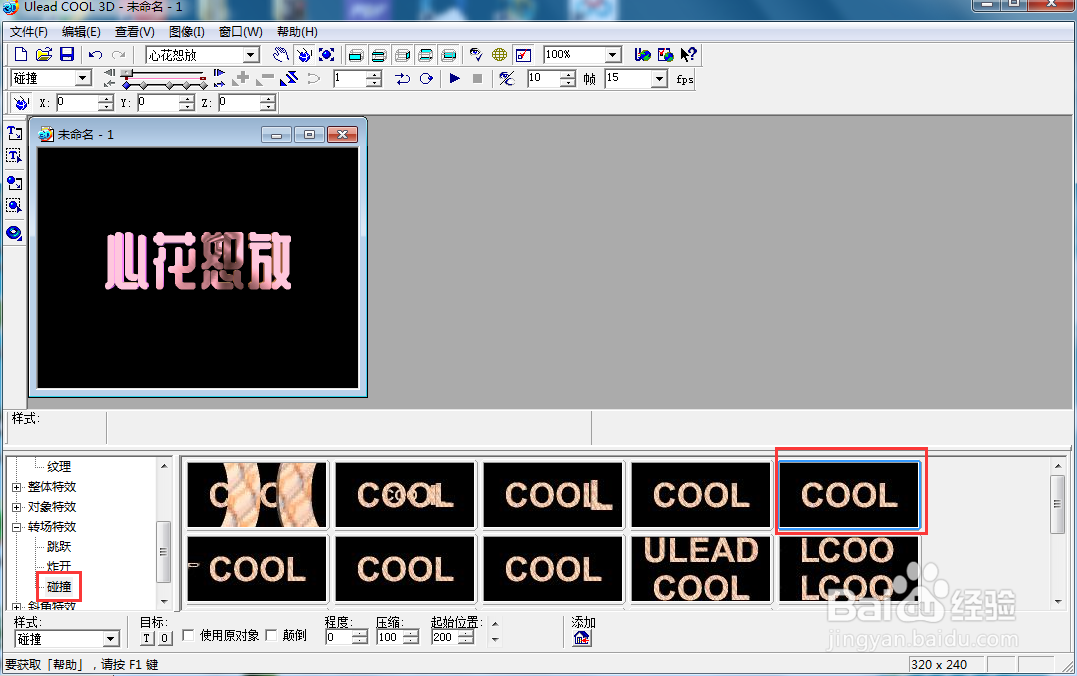Open the 文件(F) menu

tap(28, 32)
